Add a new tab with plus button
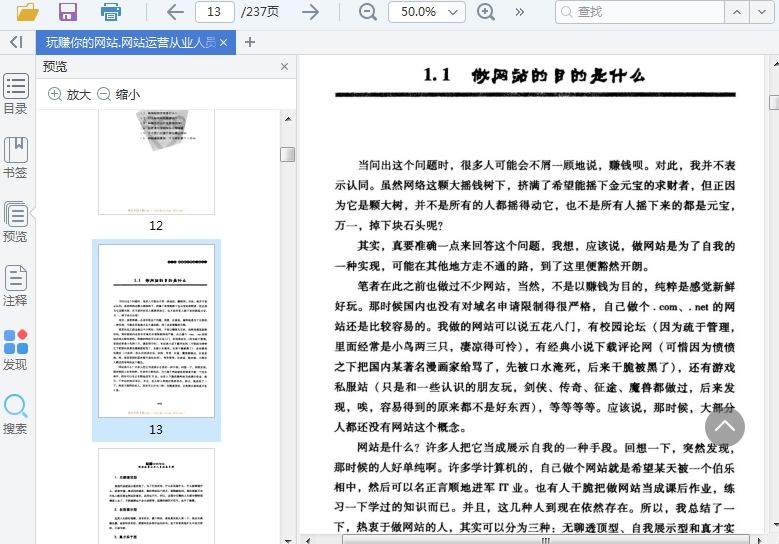The height and width of the screenshot is (544, 779). point(250,42)
